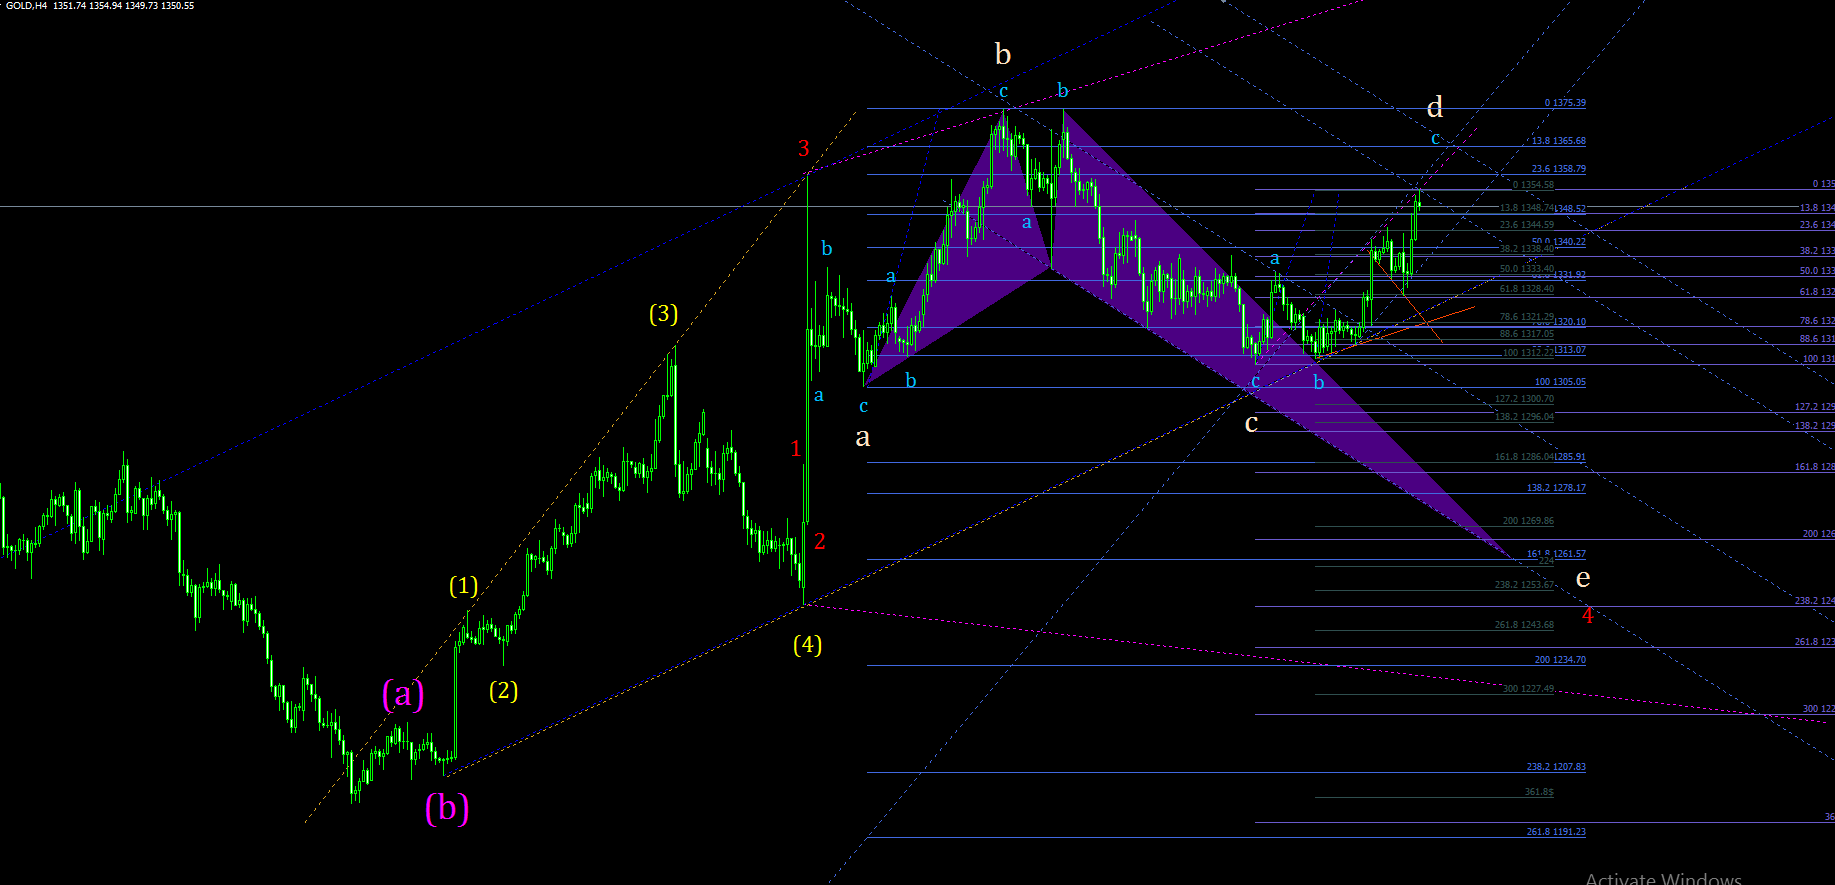
Task: Select the yellow "(1)" wave label
Action: [x=463, y=586]
